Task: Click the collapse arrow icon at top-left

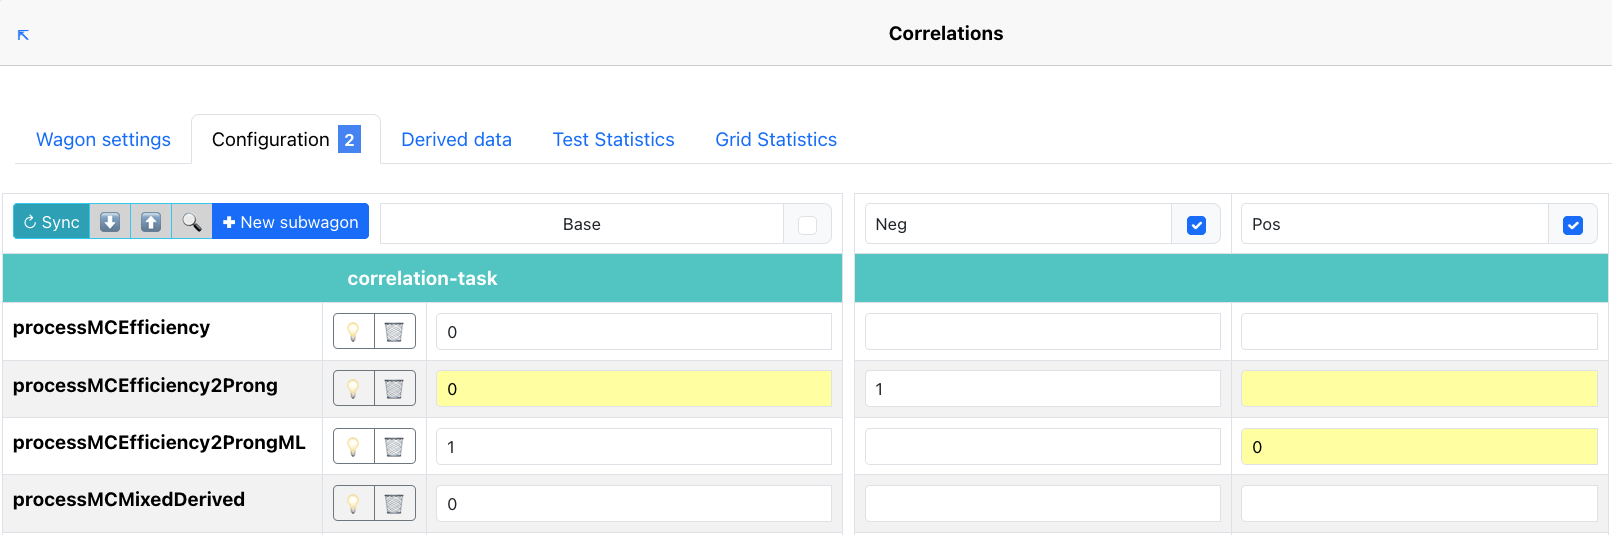Action: tap(23, 35)
